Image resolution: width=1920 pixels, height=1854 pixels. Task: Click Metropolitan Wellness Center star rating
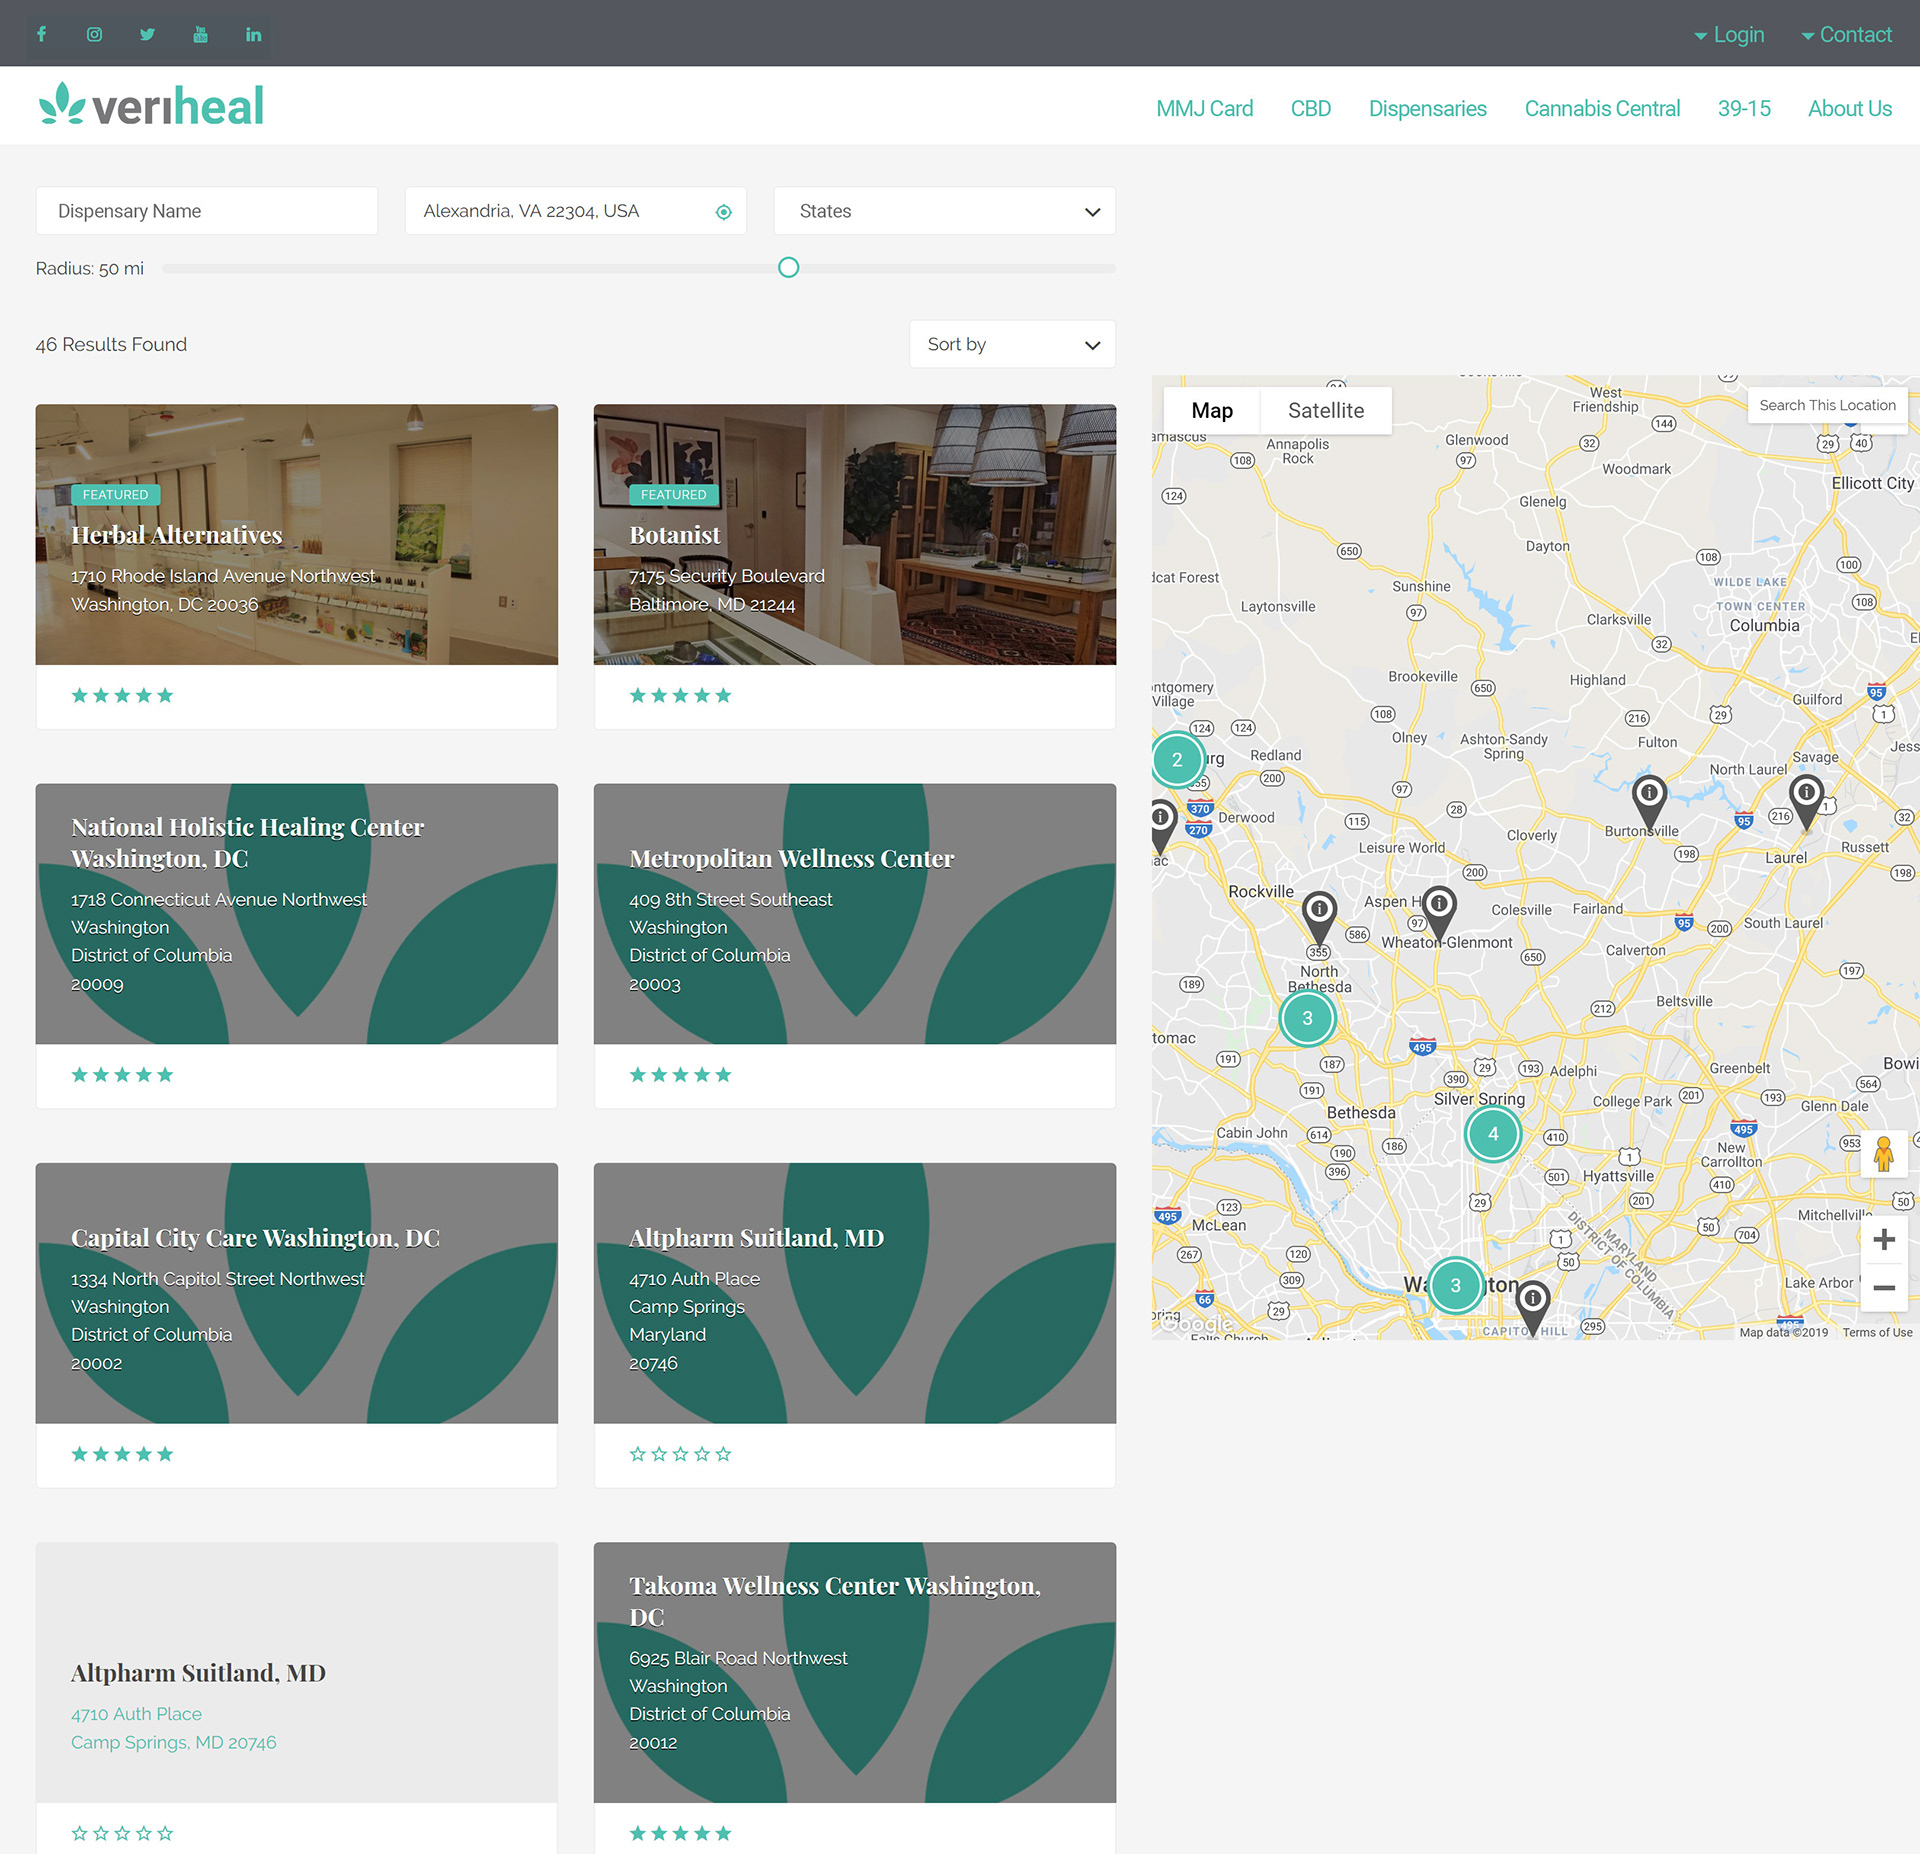[x=680, y=1075]
